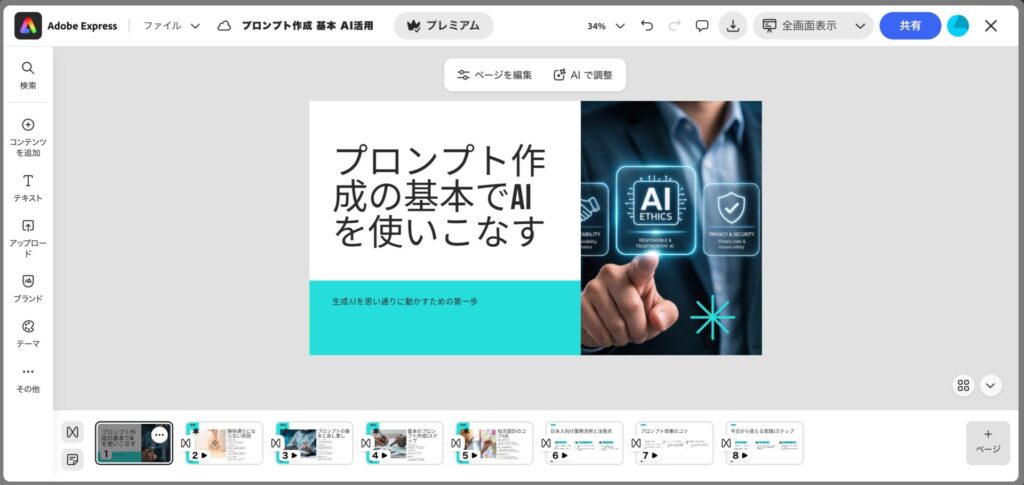Select page 3 thumbnail
Image resolution: width=1024 pixels, height=485 pixels.
click(x=315, y=443)
